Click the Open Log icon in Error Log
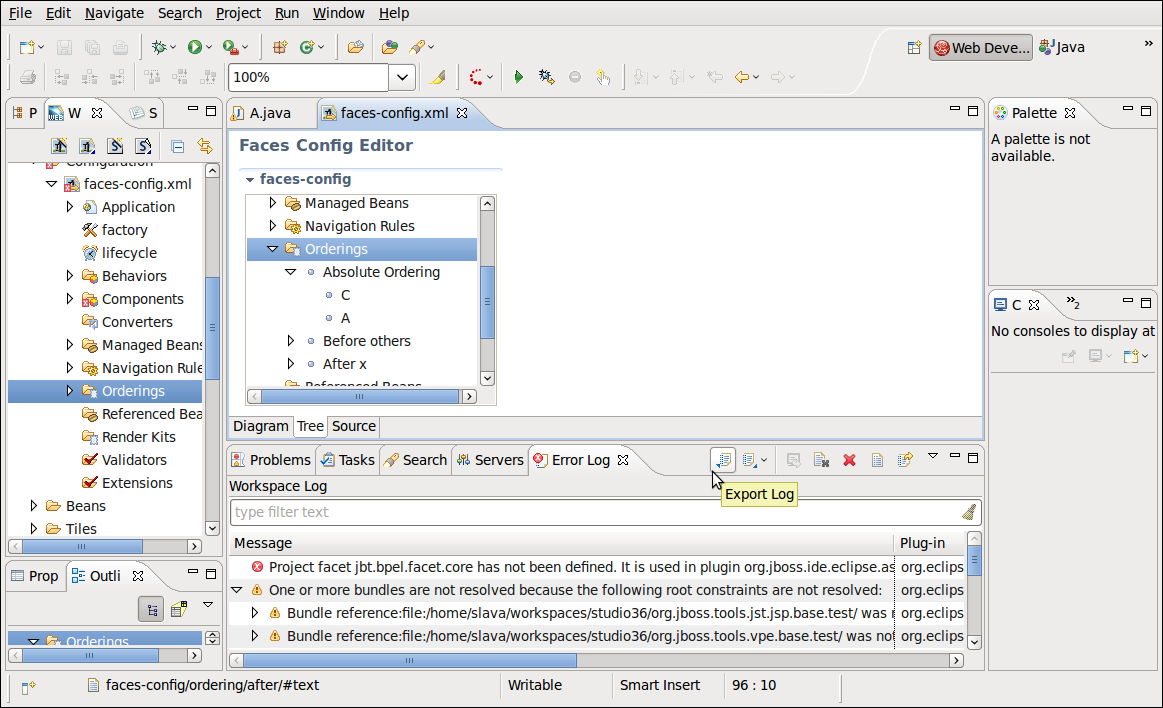 [877, 460]
